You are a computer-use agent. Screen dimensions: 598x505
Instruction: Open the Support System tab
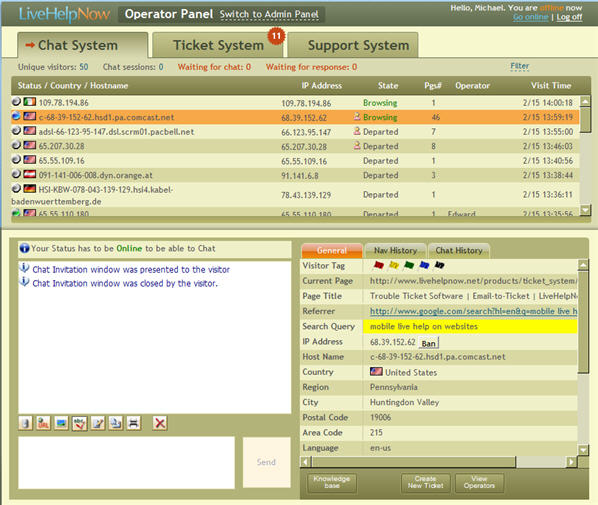tap(353, 45)
